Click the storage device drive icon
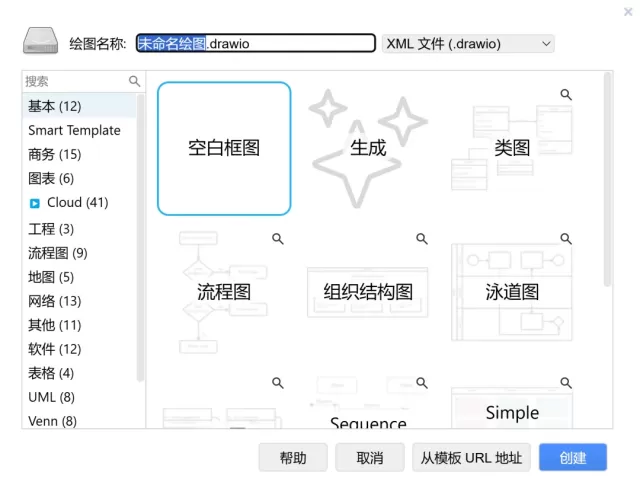This screenshot has height=485, width=640. click(x=40, y=41)
